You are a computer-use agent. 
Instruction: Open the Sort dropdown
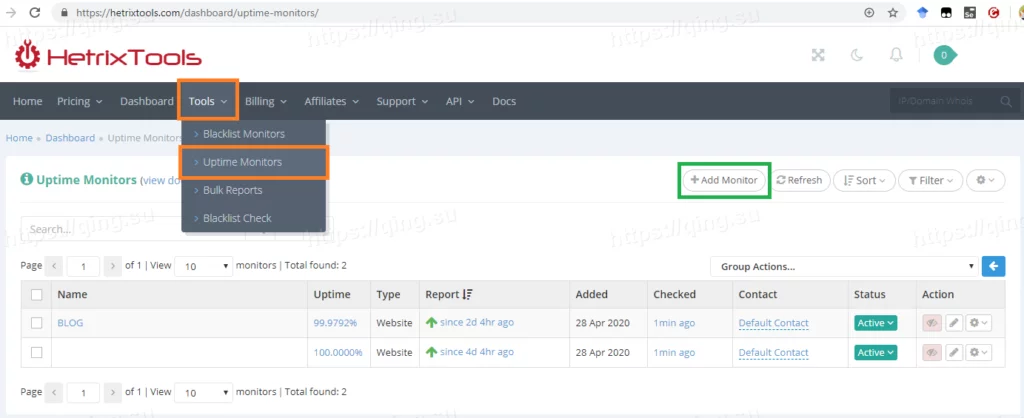coord(864,180)
